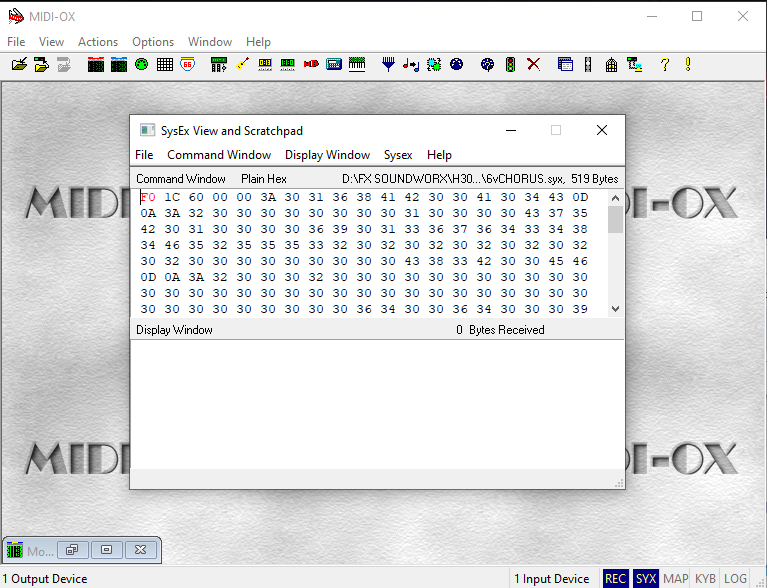Click the open-folder icon in the toolbar

point(19,64)
